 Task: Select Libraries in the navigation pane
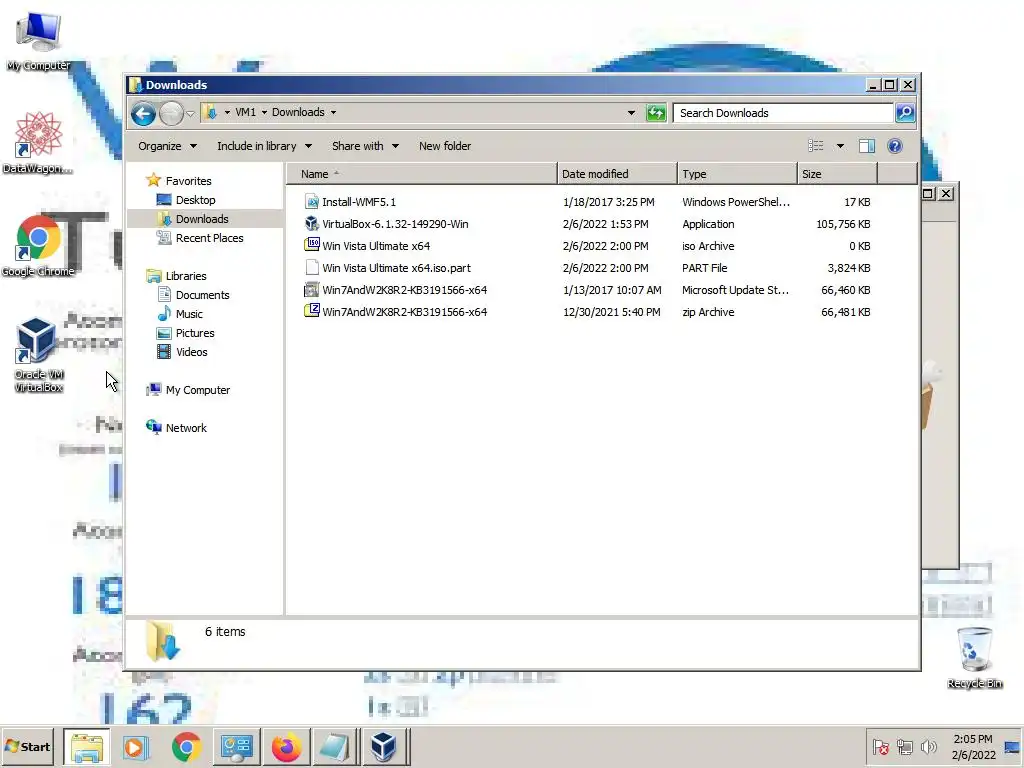coord(185,276)
